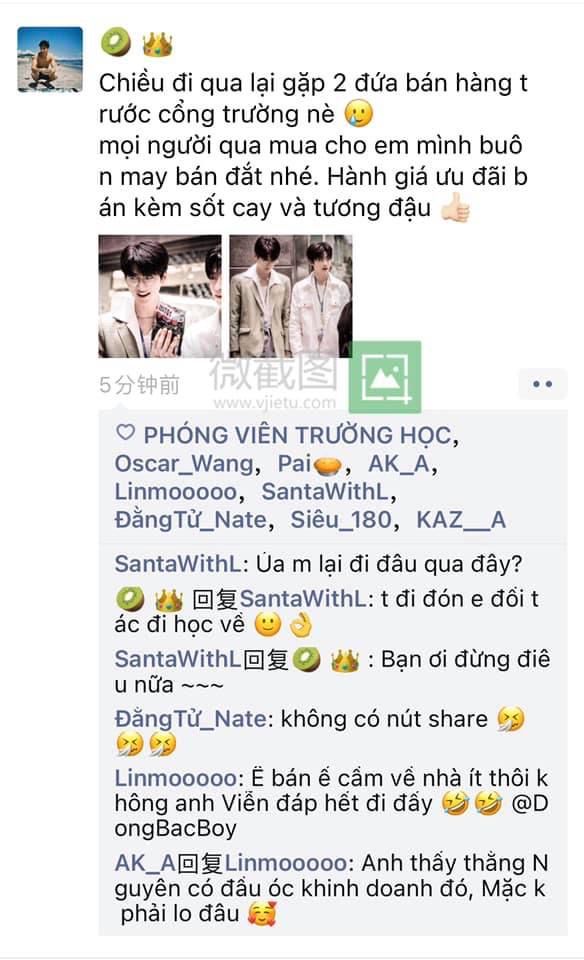This screenshot has width=584, height=960.
Task: Open KAZ__A profile in likes list
Action: click(461, 520)
